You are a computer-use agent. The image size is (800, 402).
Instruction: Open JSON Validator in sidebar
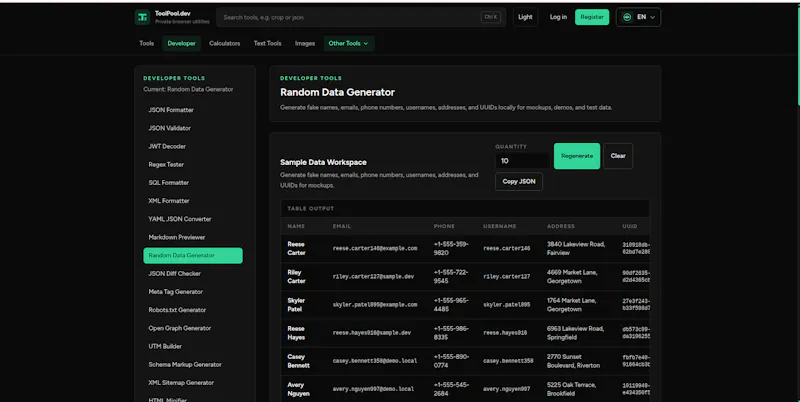pos(193,128)
